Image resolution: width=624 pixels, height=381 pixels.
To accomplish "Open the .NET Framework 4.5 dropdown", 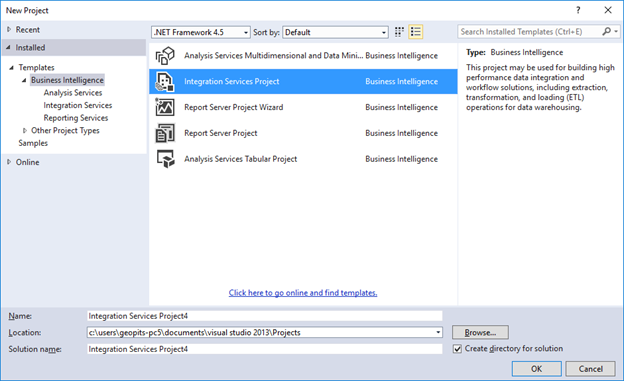I will (201, 32).
